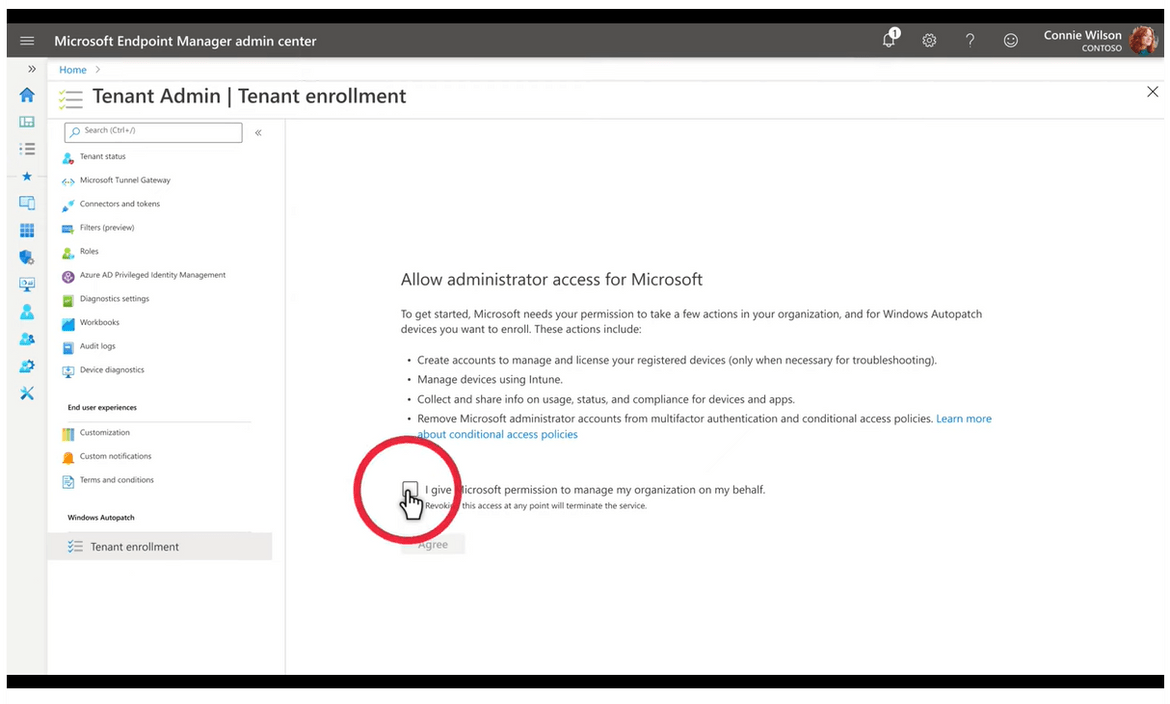Click the Custom notifications bell icon

point(68,457)
